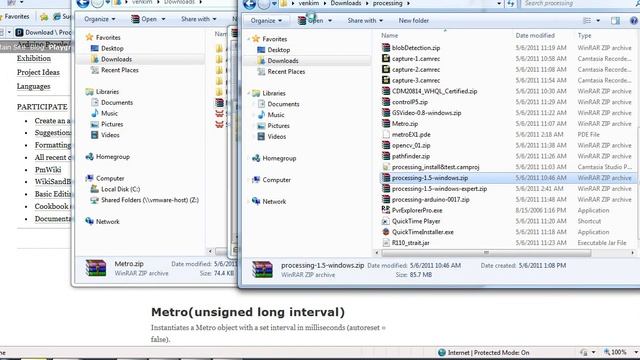Select opencv_01.zip archive icon
Screen dimensions: 640x360
click(x=386, y=145)
